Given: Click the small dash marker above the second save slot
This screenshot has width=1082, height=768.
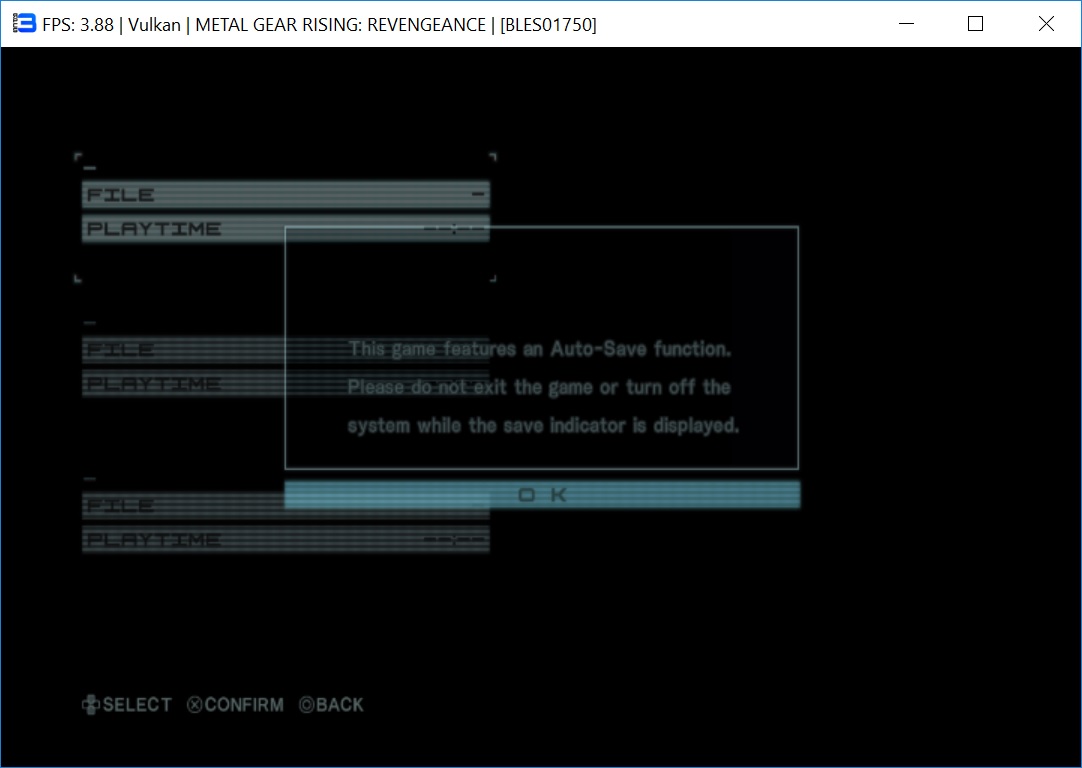Looking at the screenshot, I should tap(89, 323).
